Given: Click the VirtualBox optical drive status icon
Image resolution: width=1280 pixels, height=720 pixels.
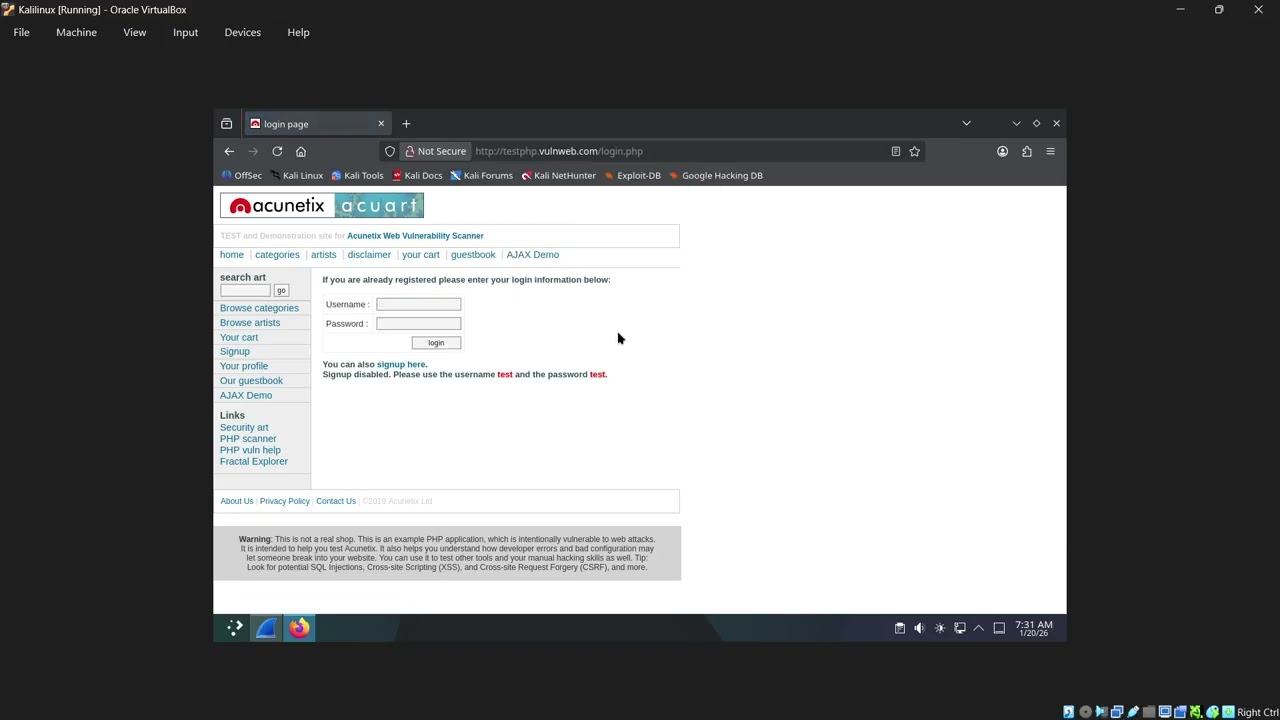Looking at the screenshot, I should [1085, 712].
